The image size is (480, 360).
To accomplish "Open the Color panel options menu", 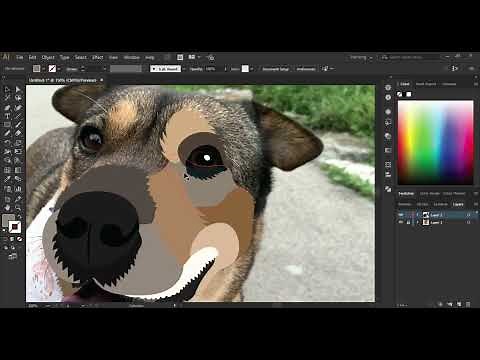I will (476, 84).
